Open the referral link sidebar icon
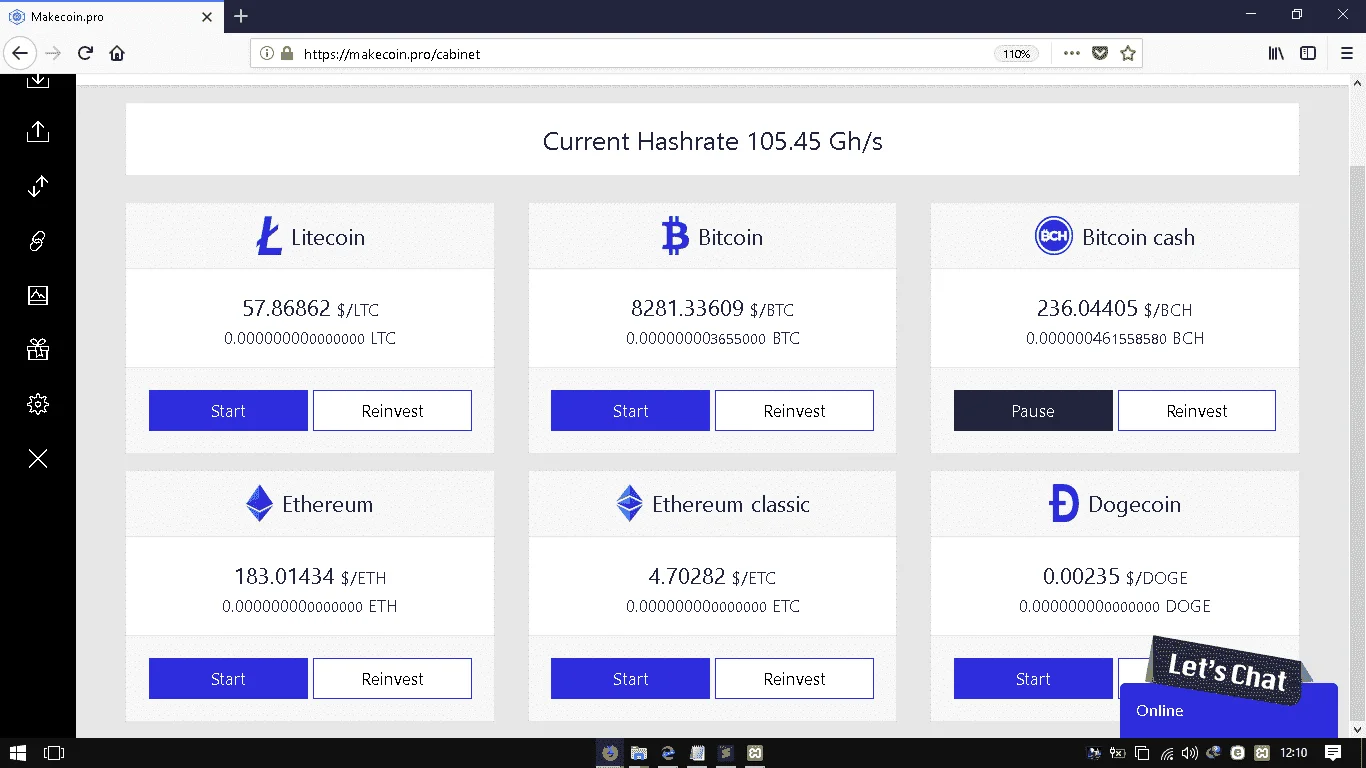This screenshot has width=1366, height=768. [38, 240]
